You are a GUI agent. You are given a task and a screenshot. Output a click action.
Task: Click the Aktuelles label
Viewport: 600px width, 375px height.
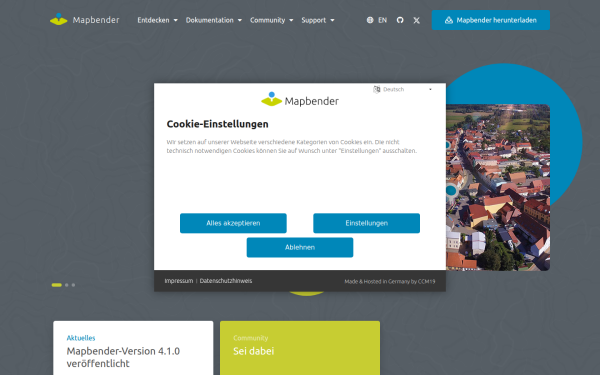(x=81, y=338)
